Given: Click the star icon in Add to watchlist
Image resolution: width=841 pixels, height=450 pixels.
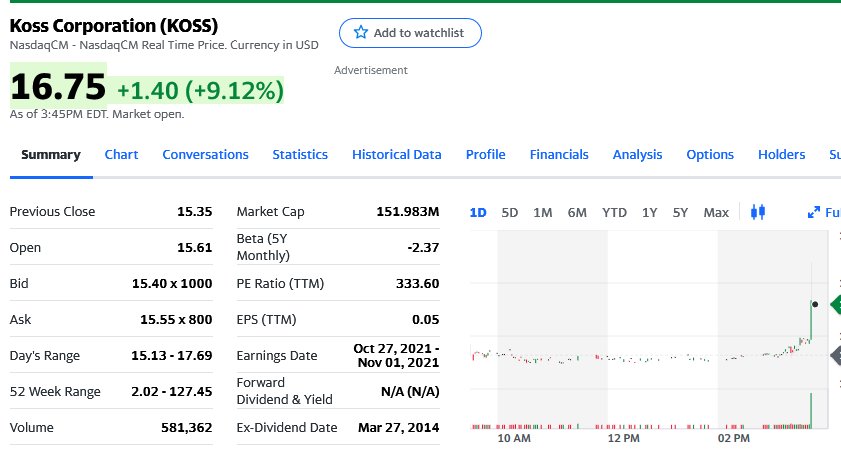Looking at the screenshot, I should (361, 32).
